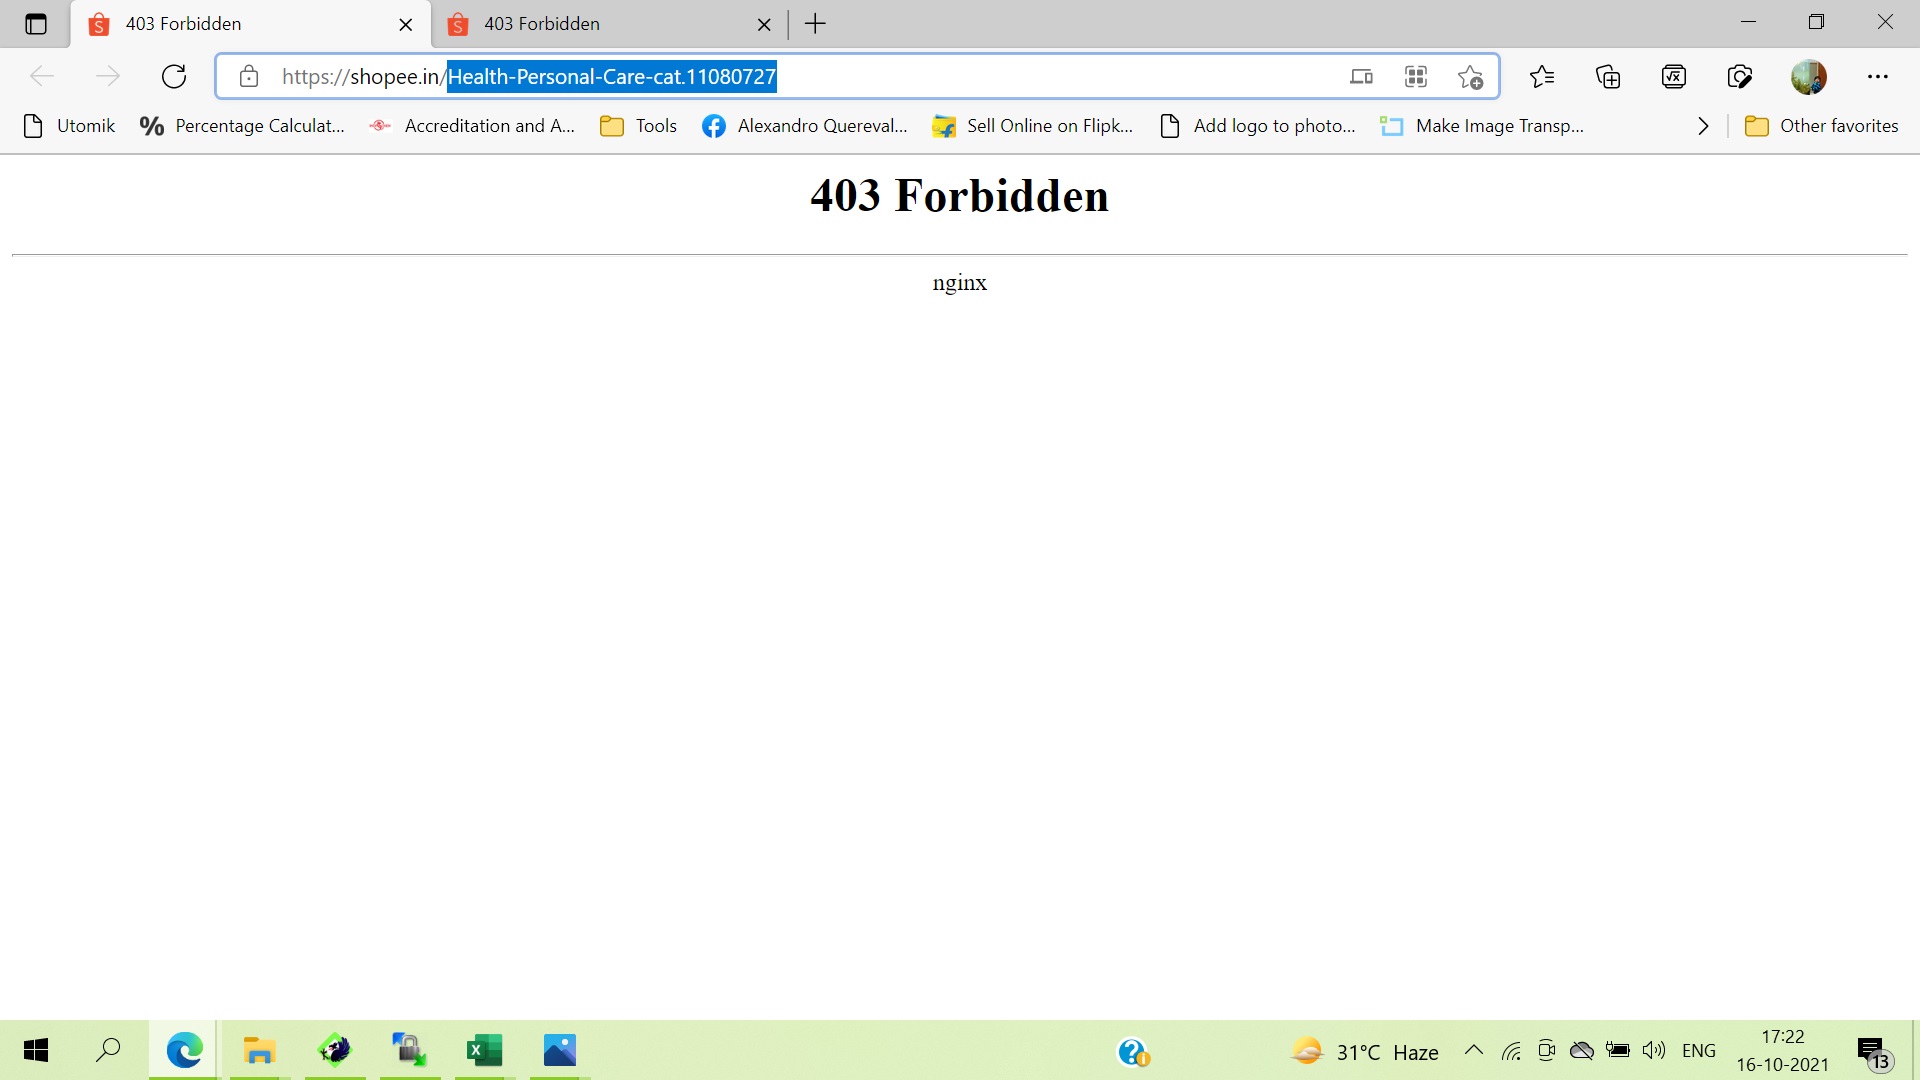Open the Sell Online on Flipkart bookmark
This screenshot has width=1920, height=1080.
pos(1032,126)
